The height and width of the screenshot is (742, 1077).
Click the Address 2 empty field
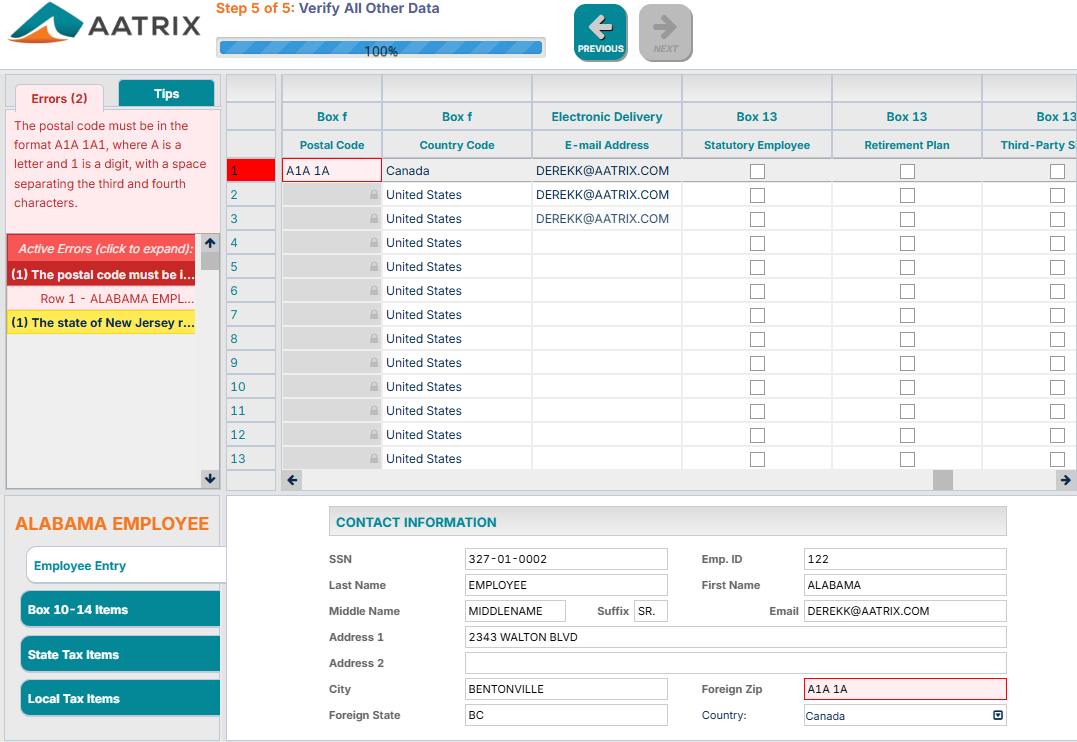[736, 663]
